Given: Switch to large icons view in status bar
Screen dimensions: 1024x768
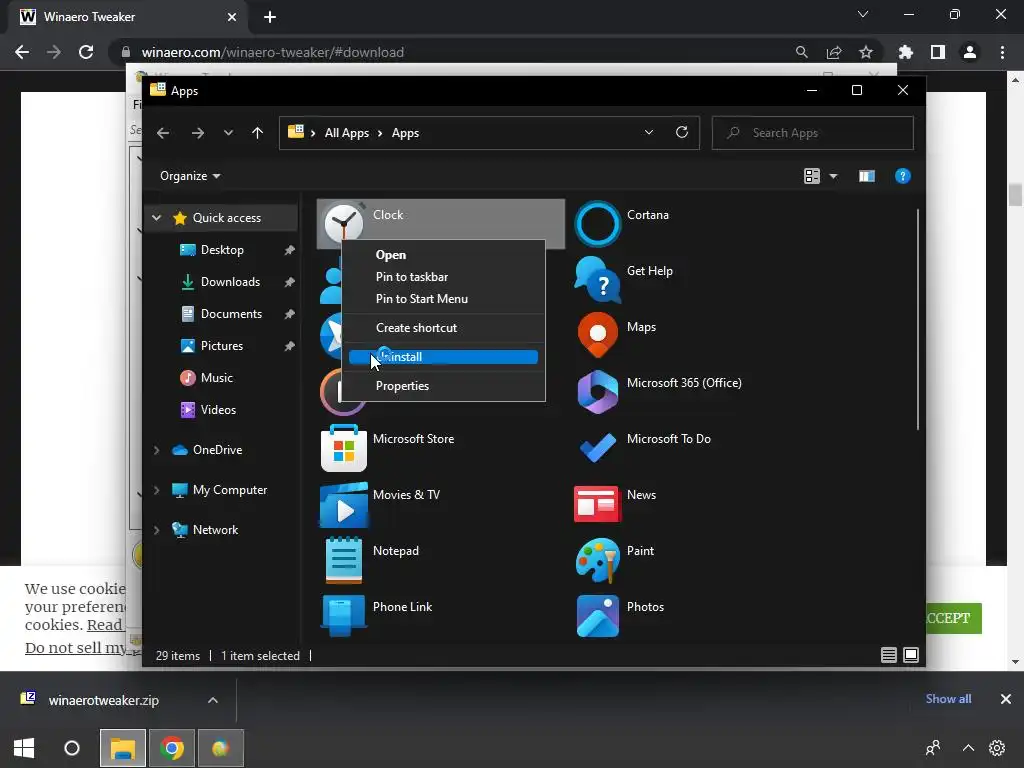Looking at the screenshot, I should (x=910, y=655).
